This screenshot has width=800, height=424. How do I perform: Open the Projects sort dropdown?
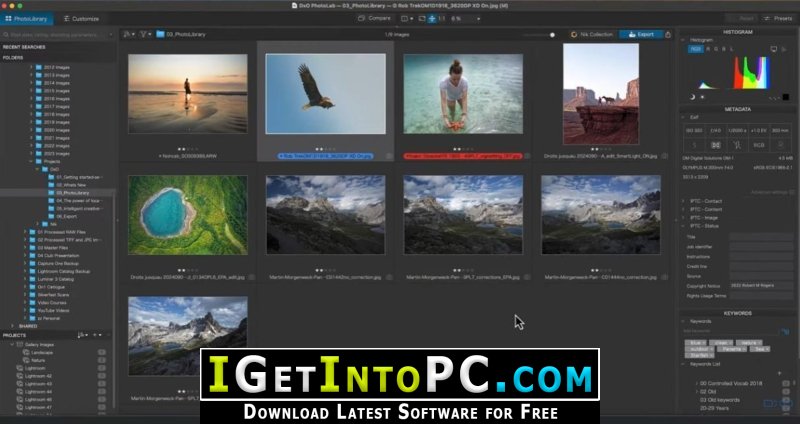[x=83, y=335]
